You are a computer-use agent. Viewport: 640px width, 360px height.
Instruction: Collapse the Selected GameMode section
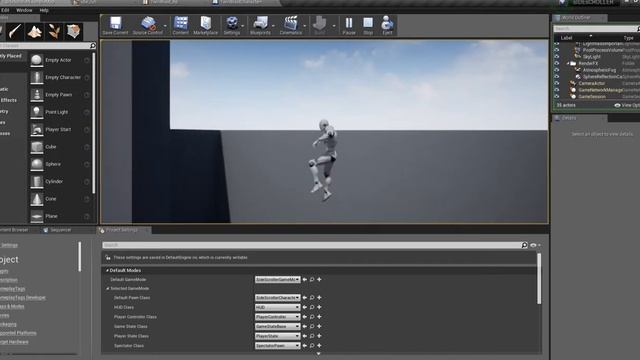click(108, 289)
